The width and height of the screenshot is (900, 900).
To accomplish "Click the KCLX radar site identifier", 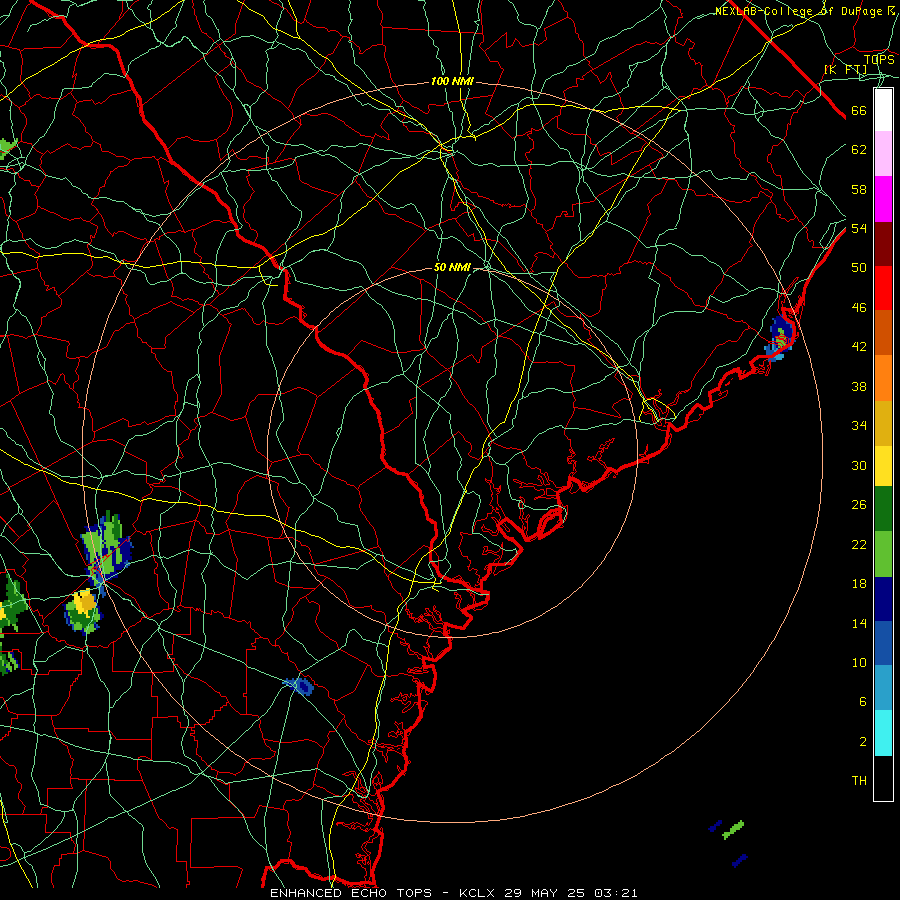I will click(x=479, y=893).
